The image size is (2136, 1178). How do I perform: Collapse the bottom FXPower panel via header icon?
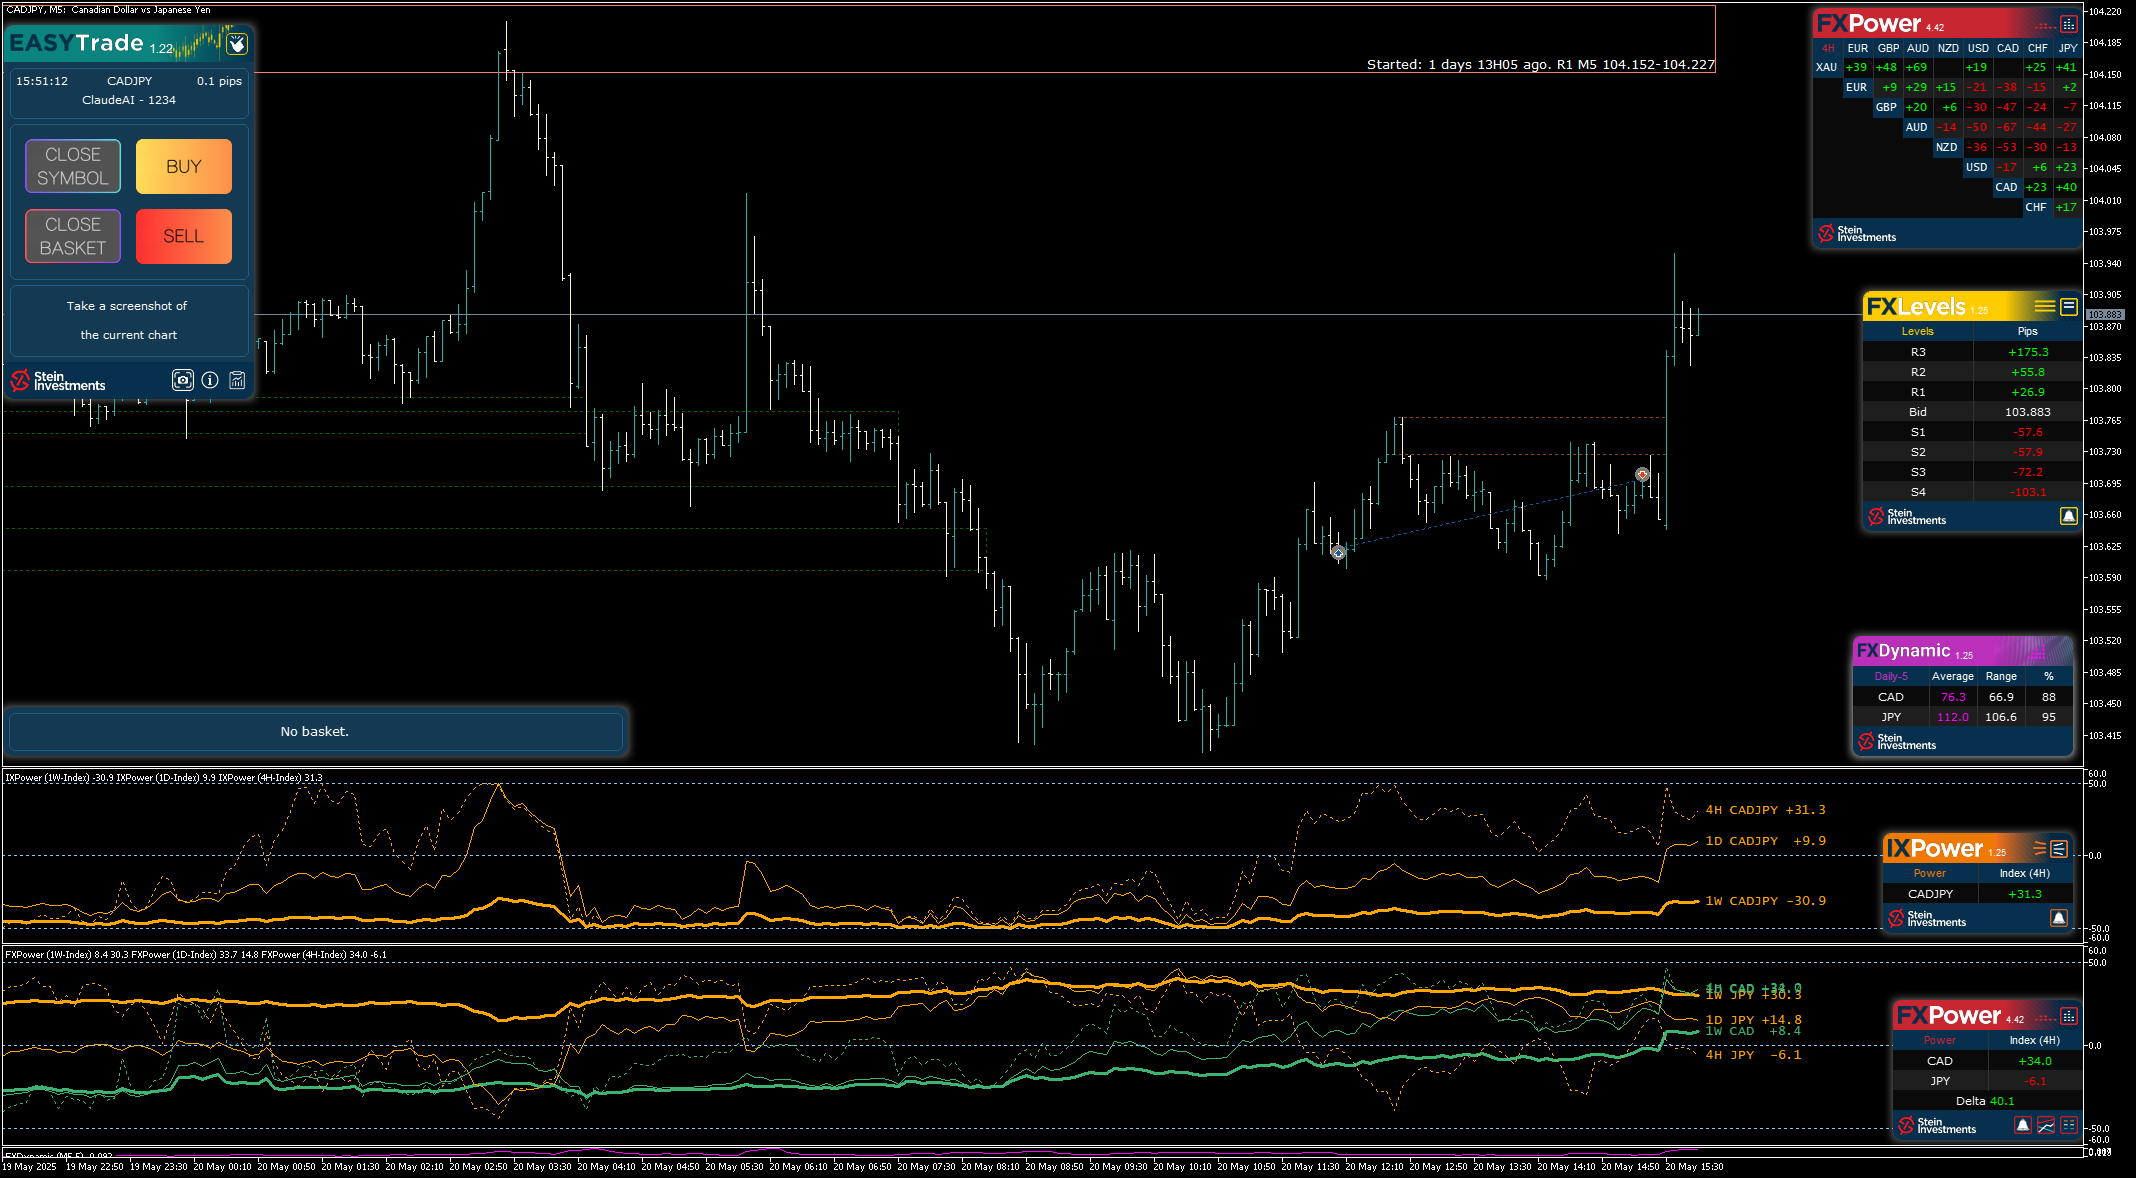(x=2069, y=1016)
